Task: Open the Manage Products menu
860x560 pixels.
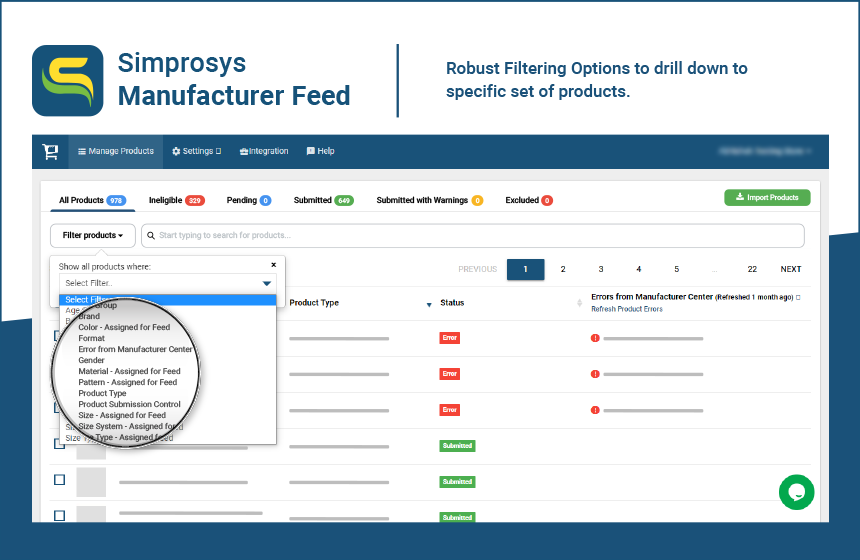Action: pos(116,151)
